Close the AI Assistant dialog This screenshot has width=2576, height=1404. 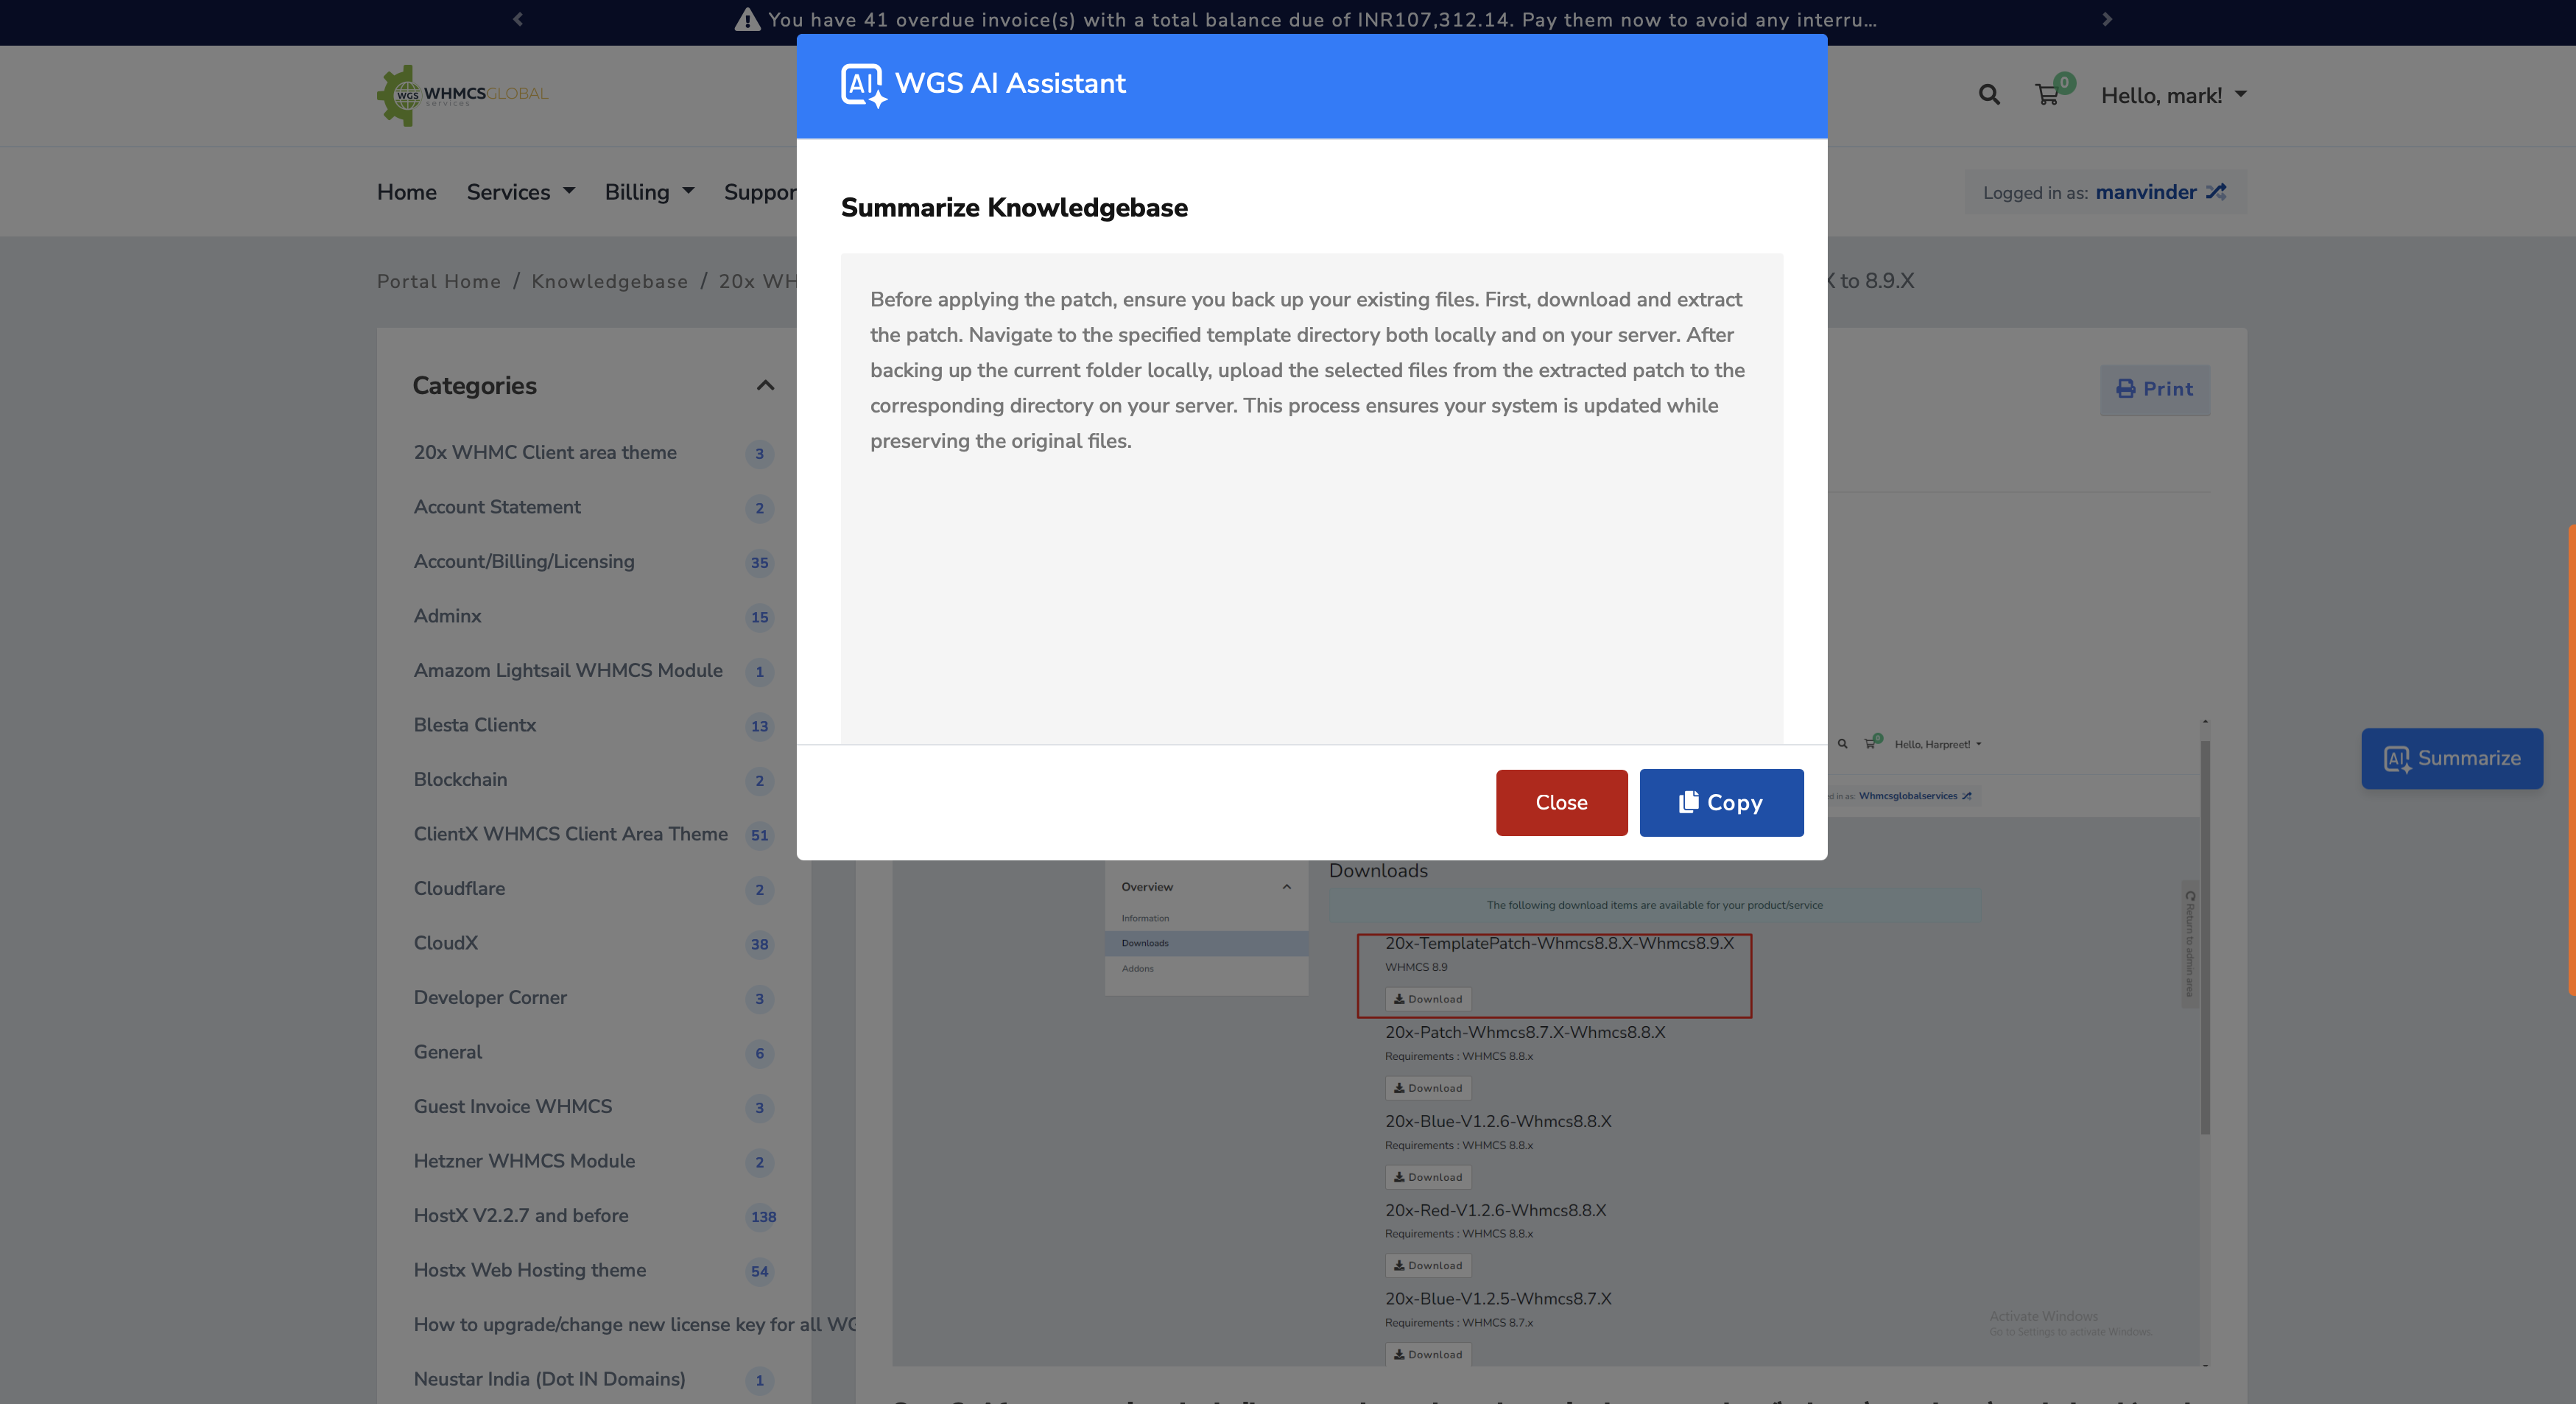[1561, 802]
